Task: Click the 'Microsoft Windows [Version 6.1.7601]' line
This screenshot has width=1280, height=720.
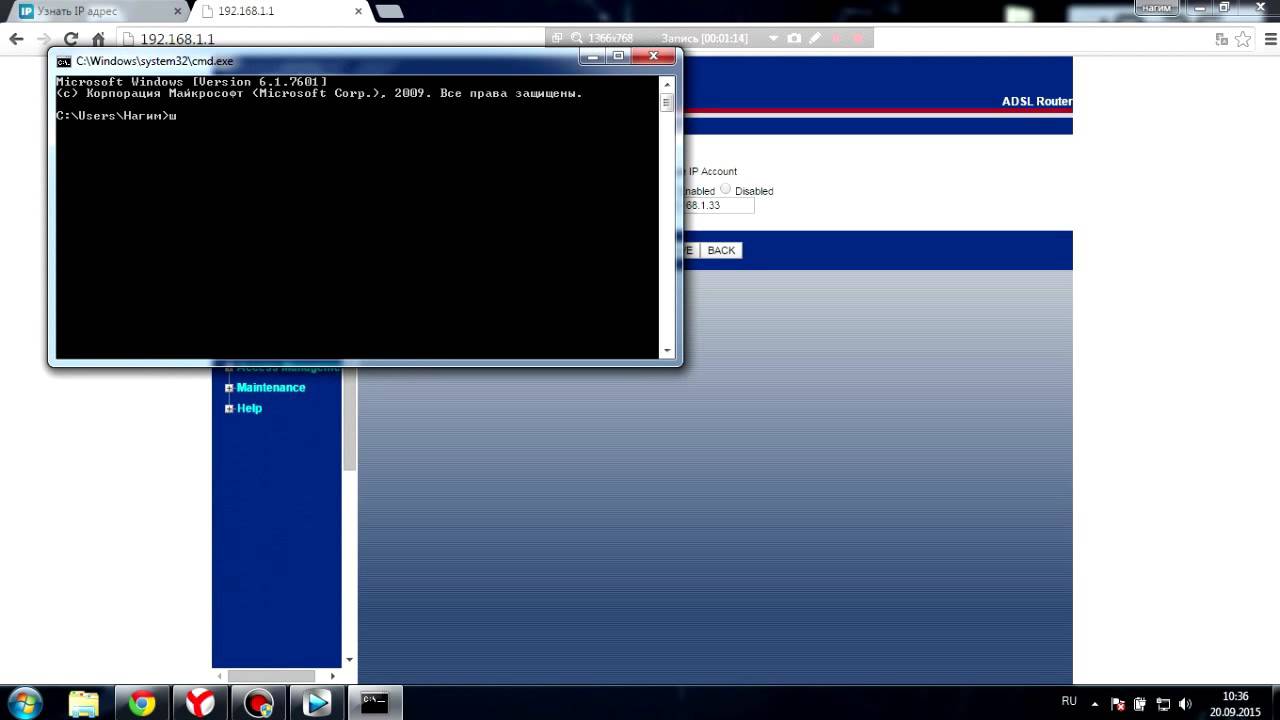Action: tap(191, 81)
